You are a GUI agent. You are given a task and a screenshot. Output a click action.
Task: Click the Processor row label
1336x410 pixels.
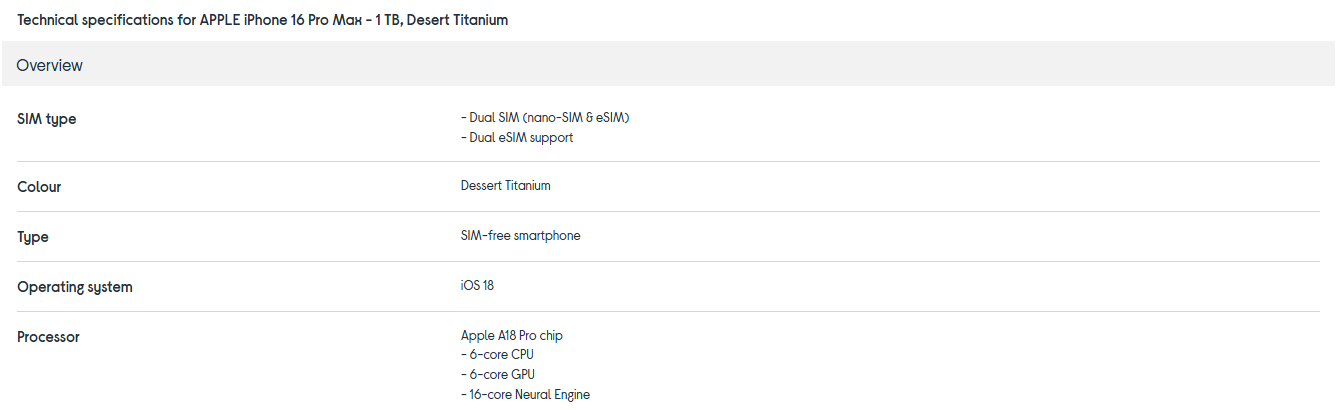pos(48,337)
